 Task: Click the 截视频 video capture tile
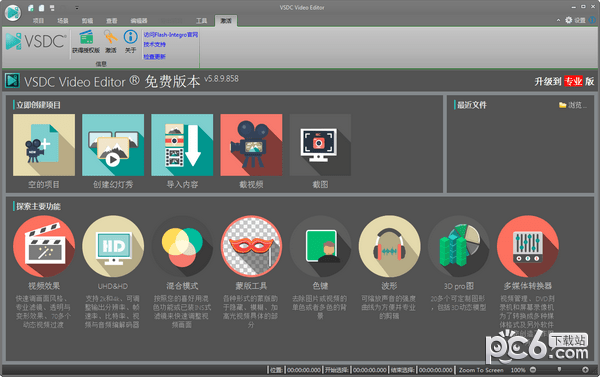pyautogui.click(x=251, y=145)
